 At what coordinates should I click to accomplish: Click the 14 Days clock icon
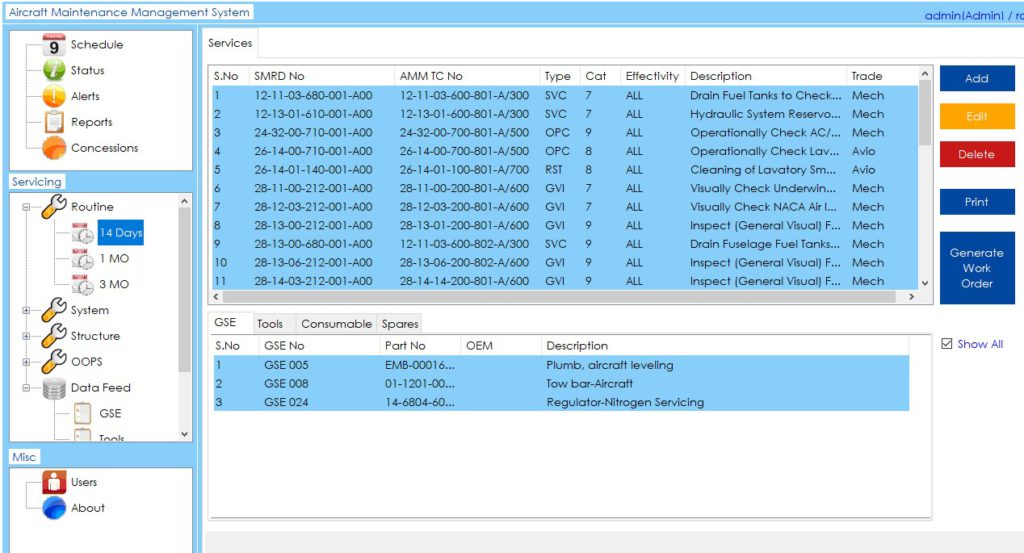tap(82, 232)
